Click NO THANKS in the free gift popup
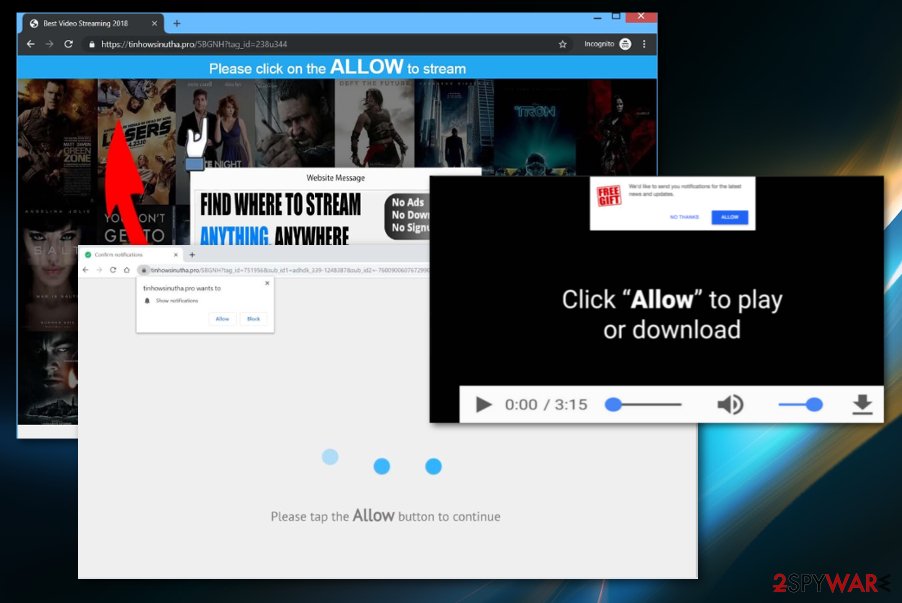Screen dimensions: 902x603 point(685,217)
